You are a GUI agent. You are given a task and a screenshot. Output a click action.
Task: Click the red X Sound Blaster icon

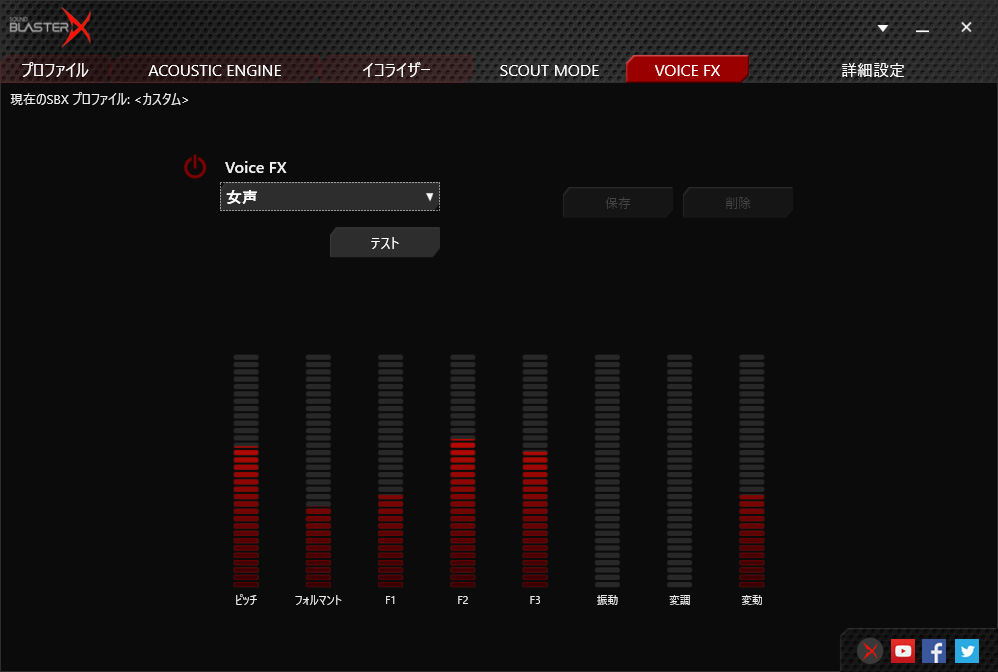871,651
